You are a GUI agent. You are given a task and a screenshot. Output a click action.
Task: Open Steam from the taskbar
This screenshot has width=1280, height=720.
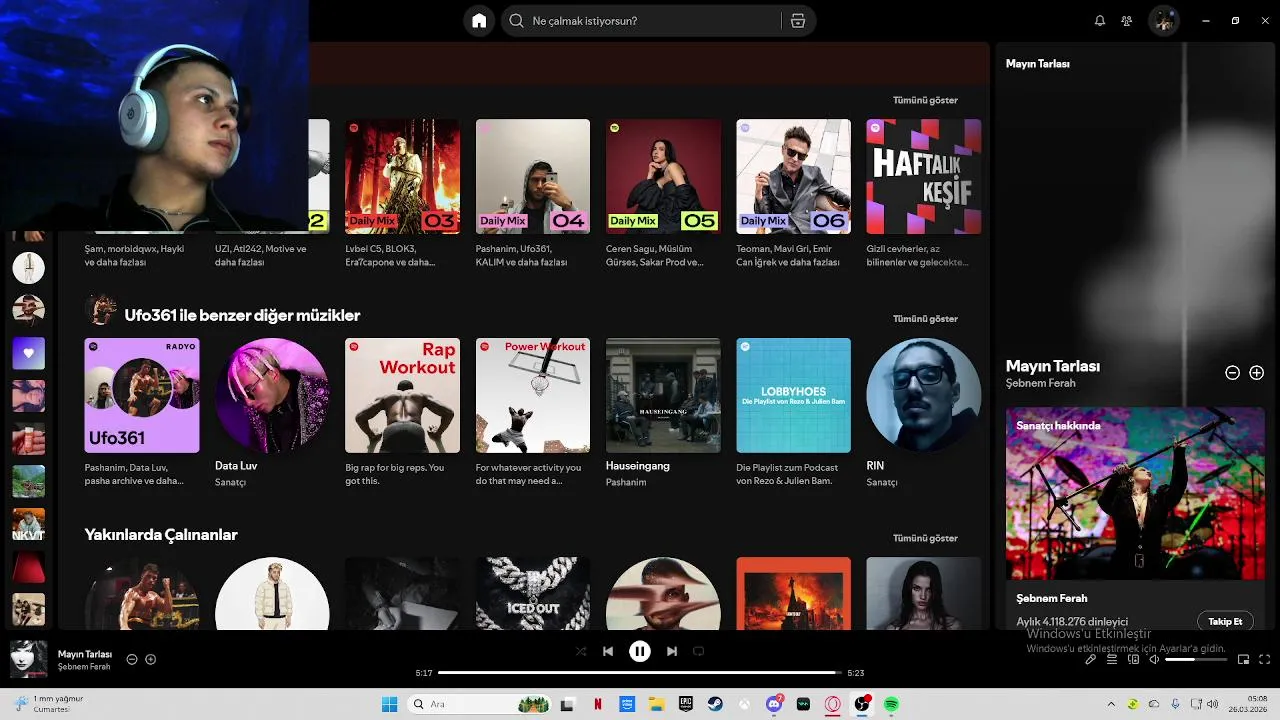[x=716, y=704]
